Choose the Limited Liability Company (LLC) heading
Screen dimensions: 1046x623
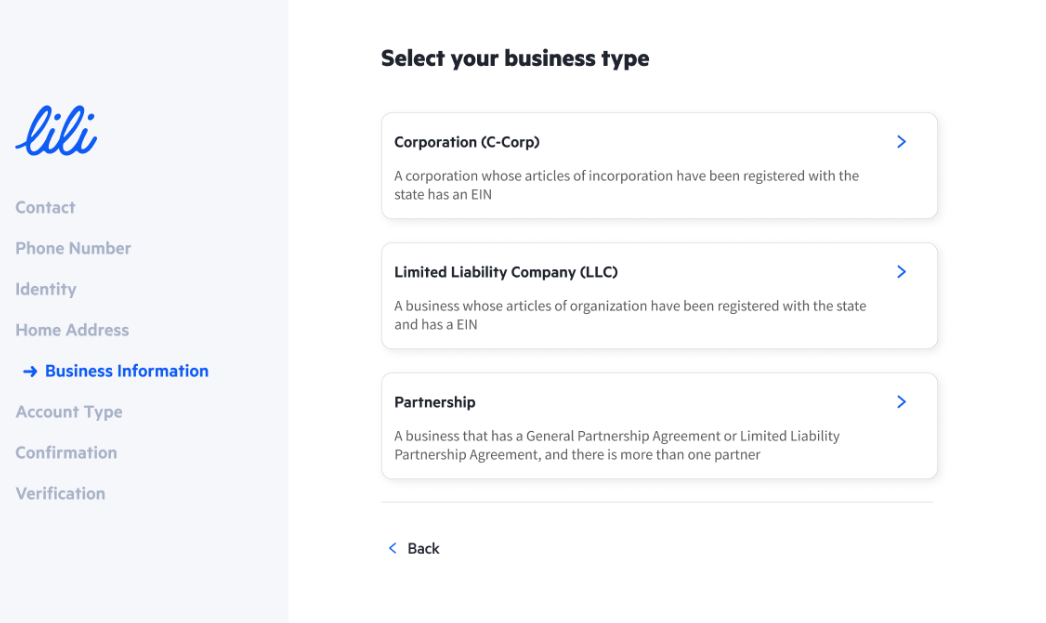pos(506,272)
